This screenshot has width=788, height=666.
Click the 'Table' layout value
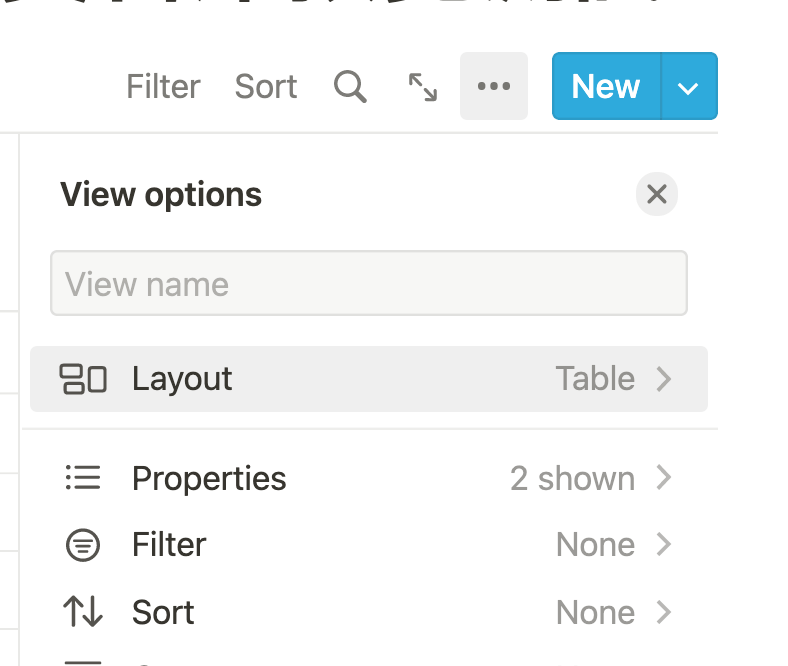595,378
